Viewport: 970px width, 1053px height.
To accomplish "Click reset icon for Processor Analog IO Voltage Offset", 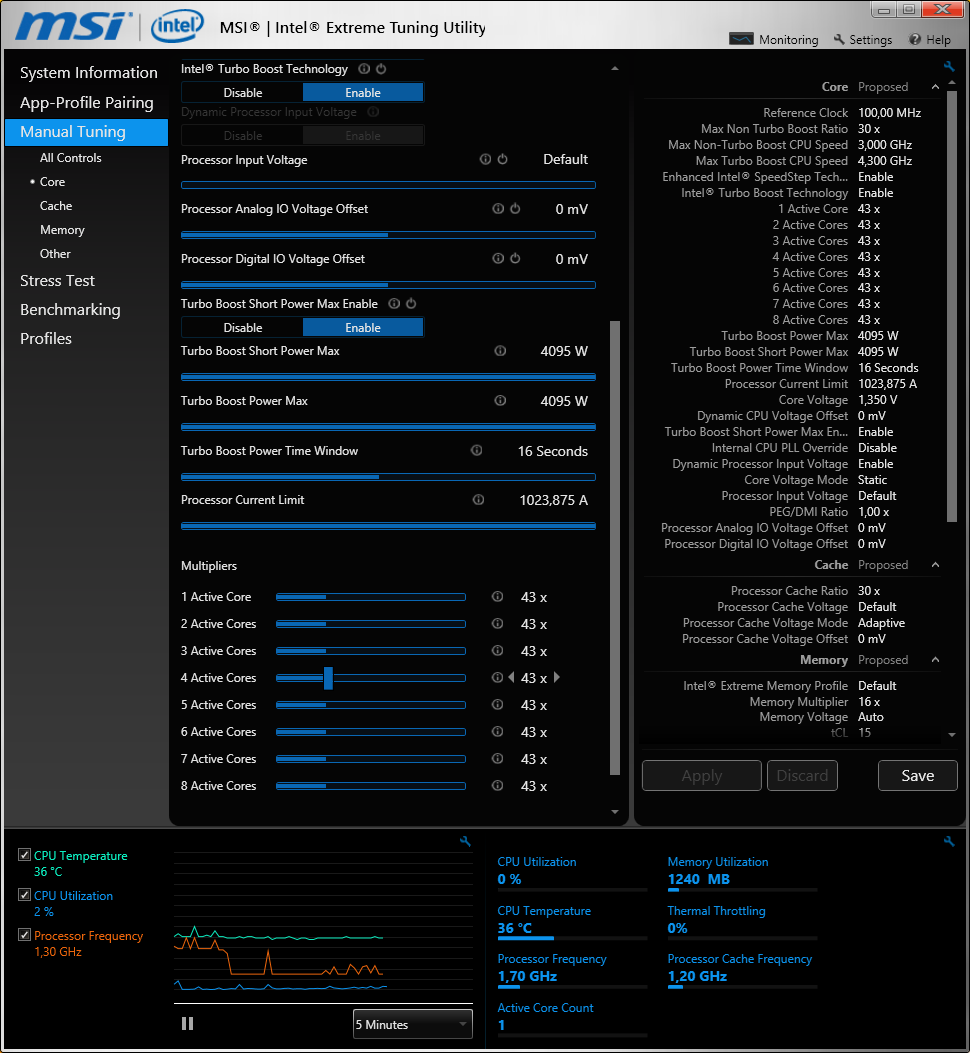I will coord(515,209).
